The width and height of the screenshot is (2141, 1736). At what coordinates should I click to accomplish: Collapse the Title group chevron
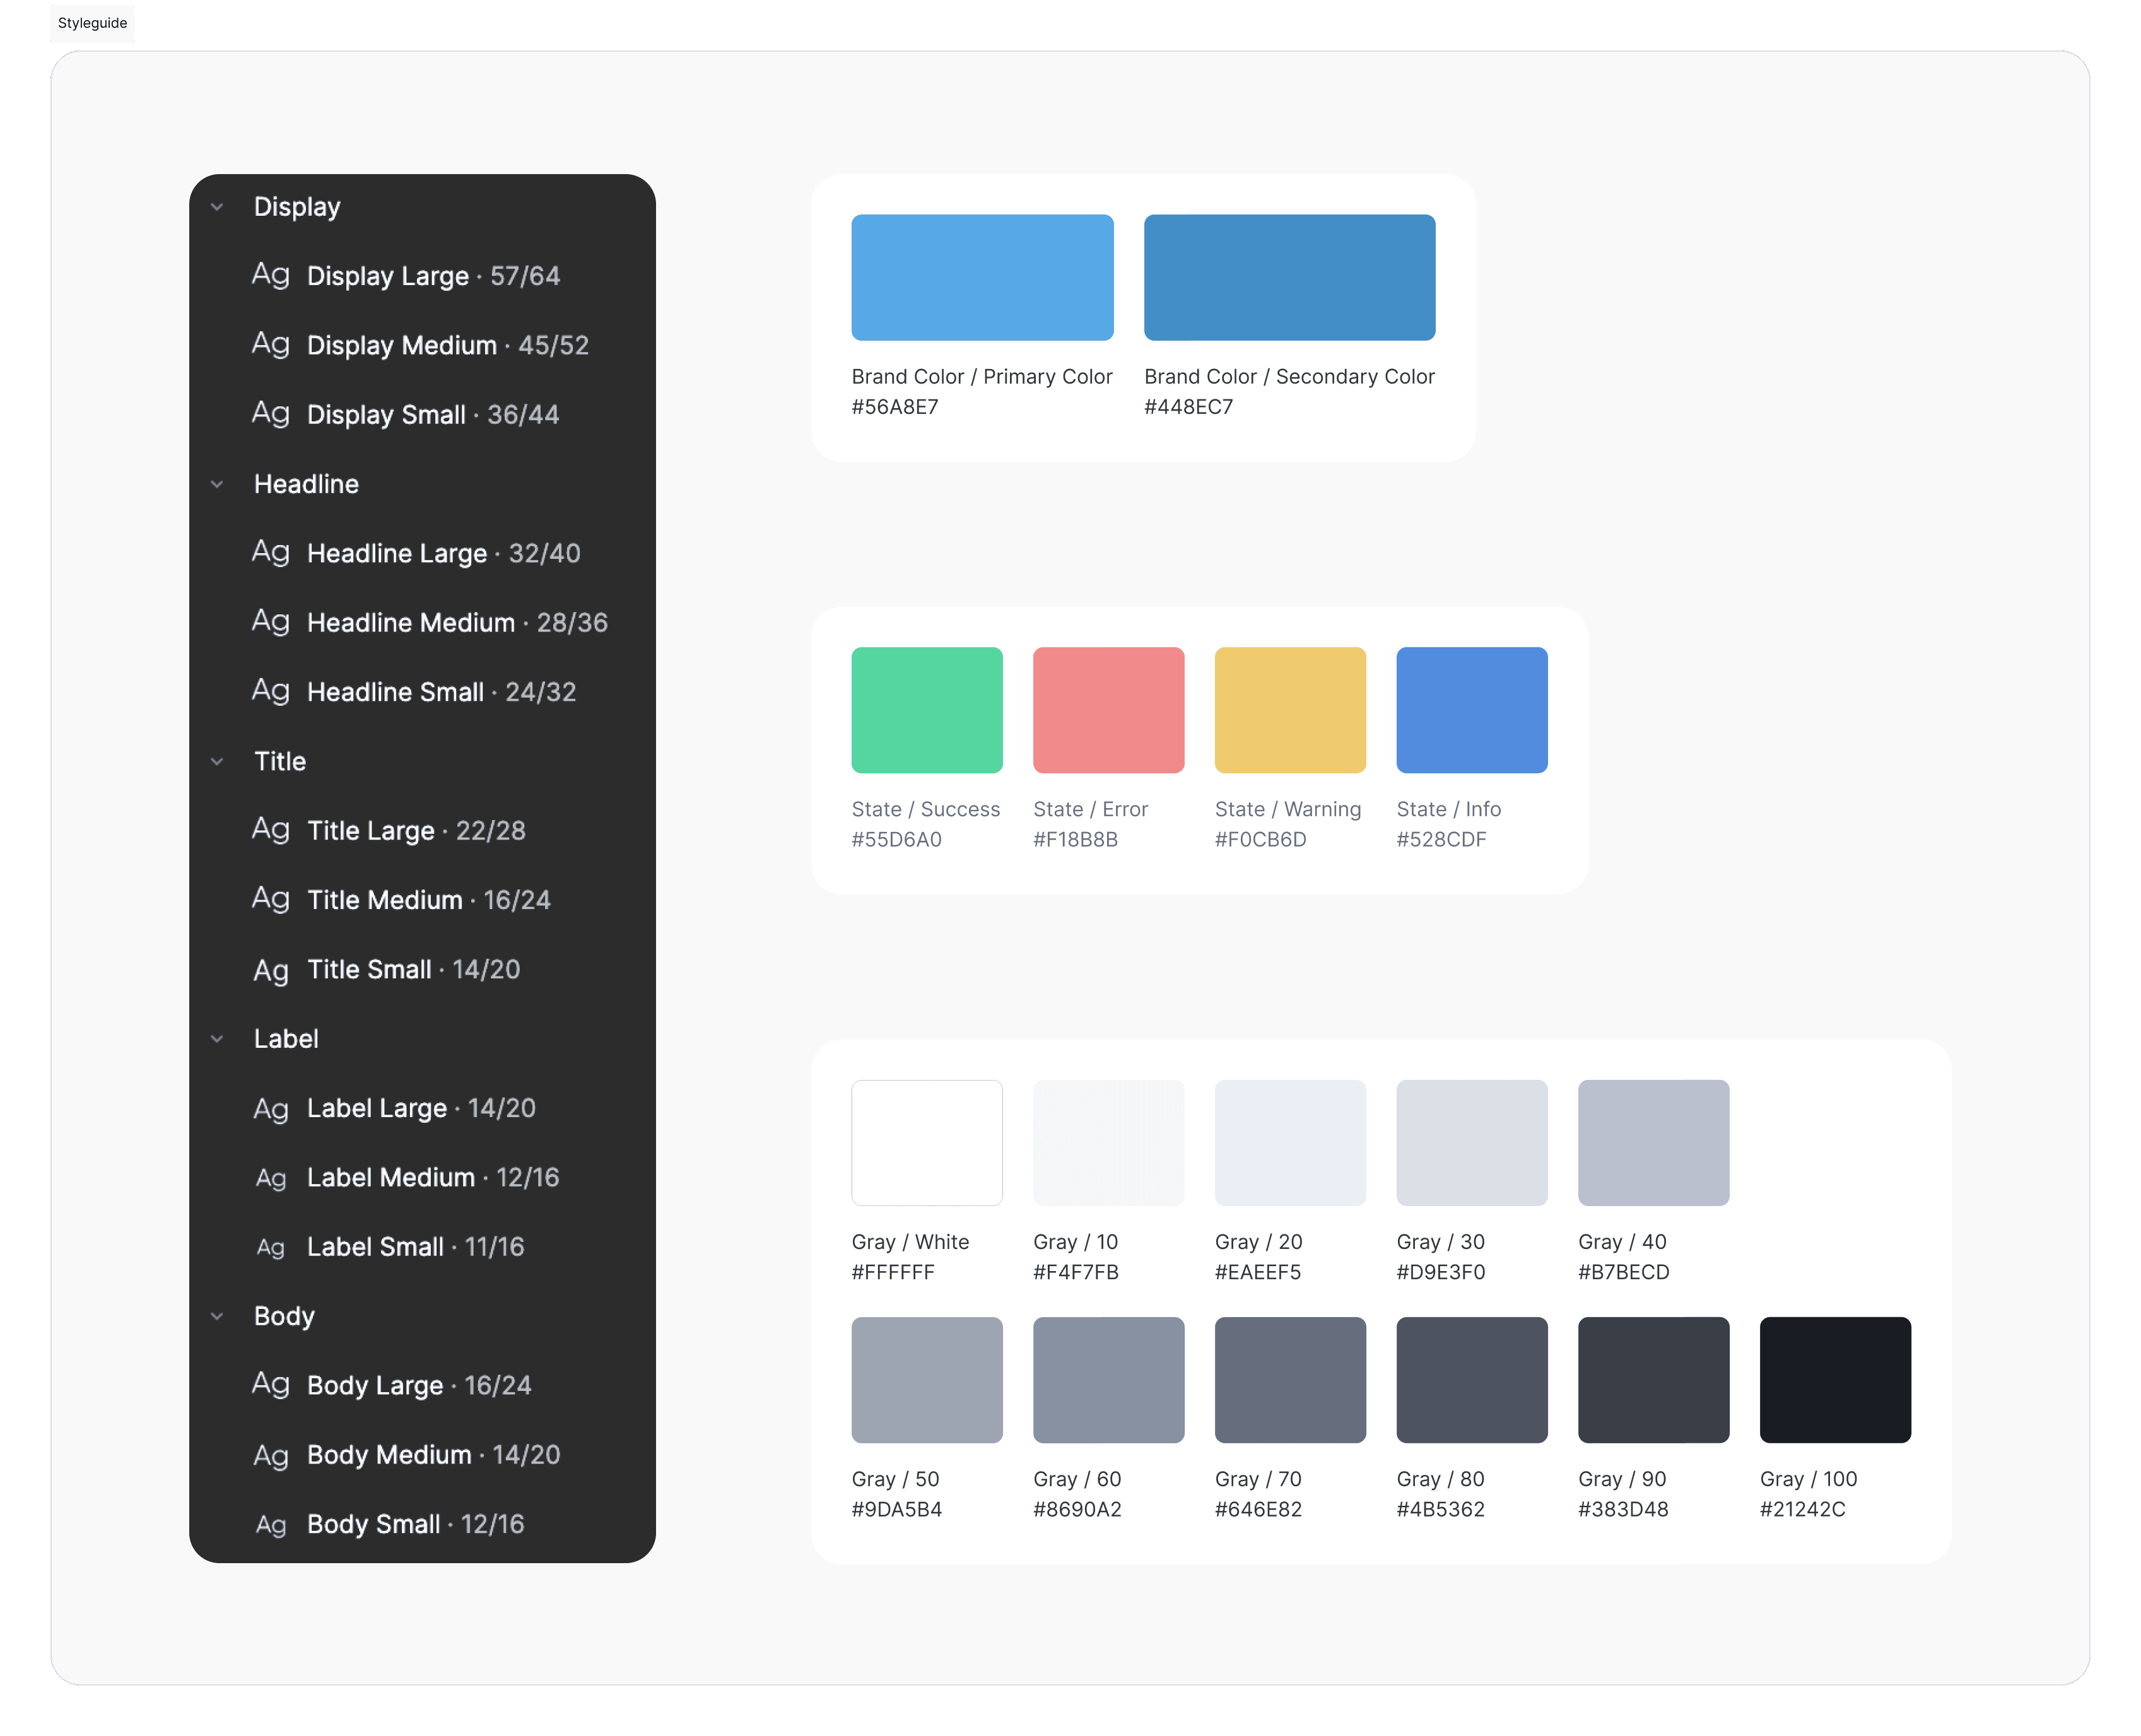[217, 761]
